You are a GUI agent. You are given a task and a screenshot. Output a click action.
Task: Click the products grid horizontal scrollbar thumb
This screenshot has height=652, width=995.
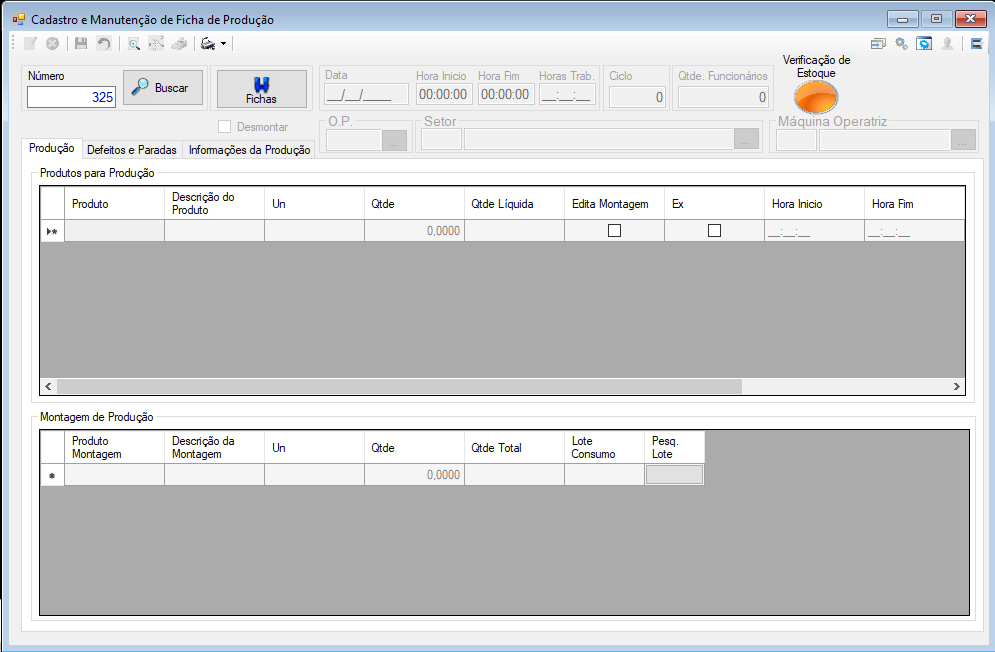coord(399,386)
